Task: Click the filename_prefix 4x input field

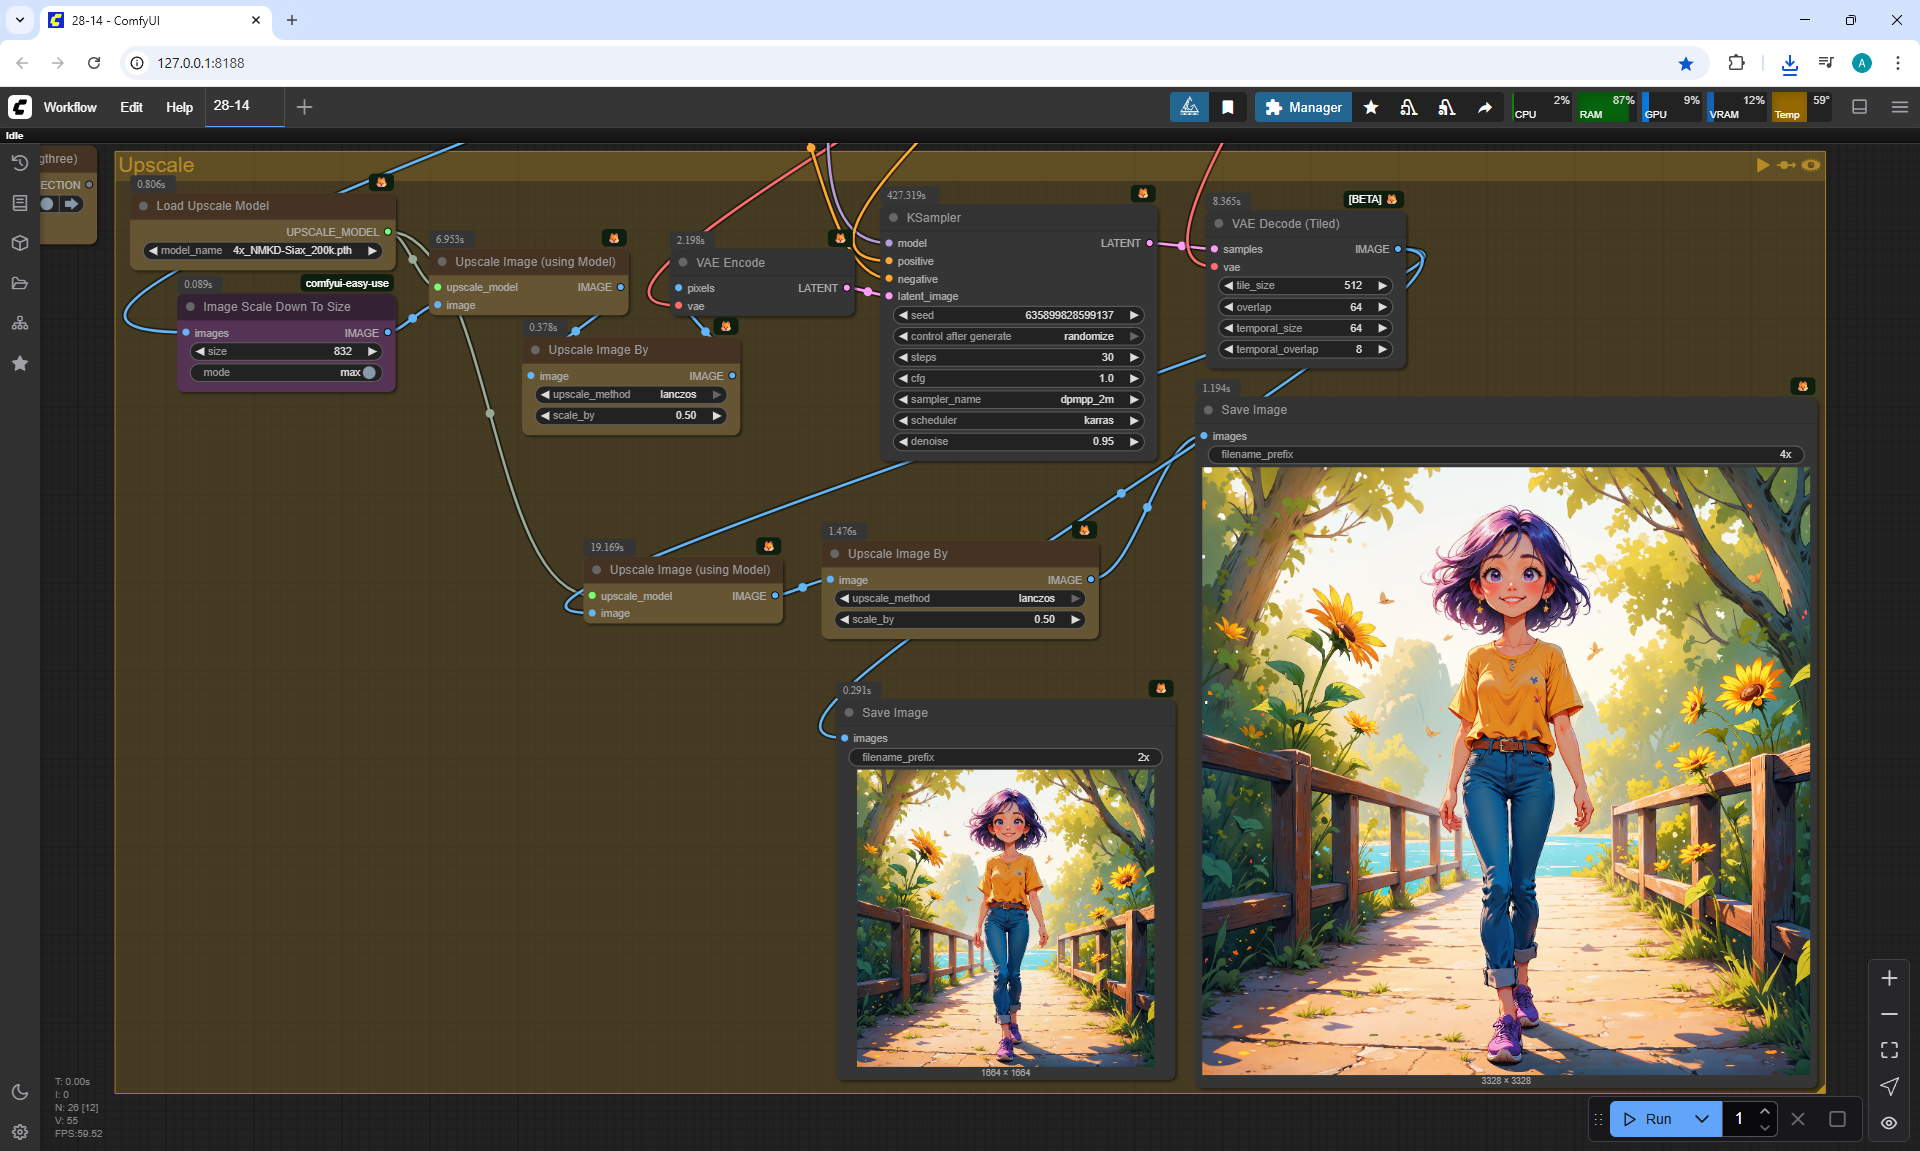Action: (1505, 454)
